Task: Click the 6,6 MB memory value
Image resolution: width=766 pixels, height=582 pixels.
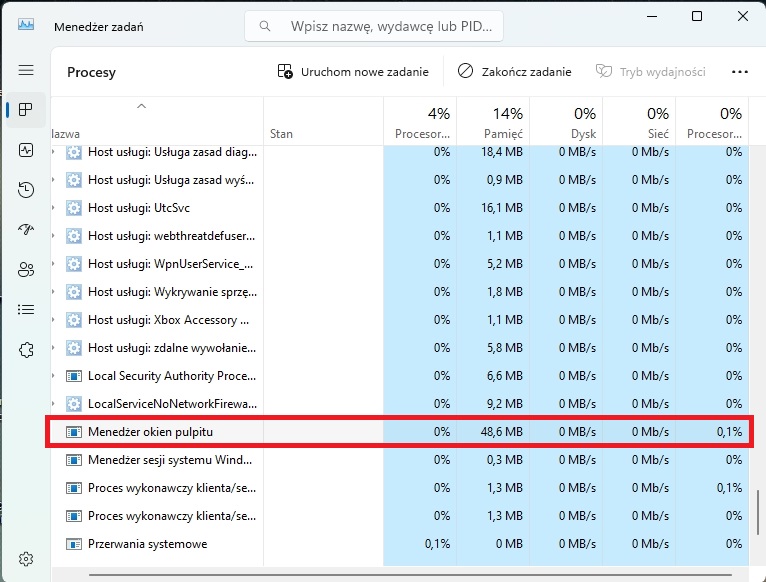Action: [x=504, y=376]
